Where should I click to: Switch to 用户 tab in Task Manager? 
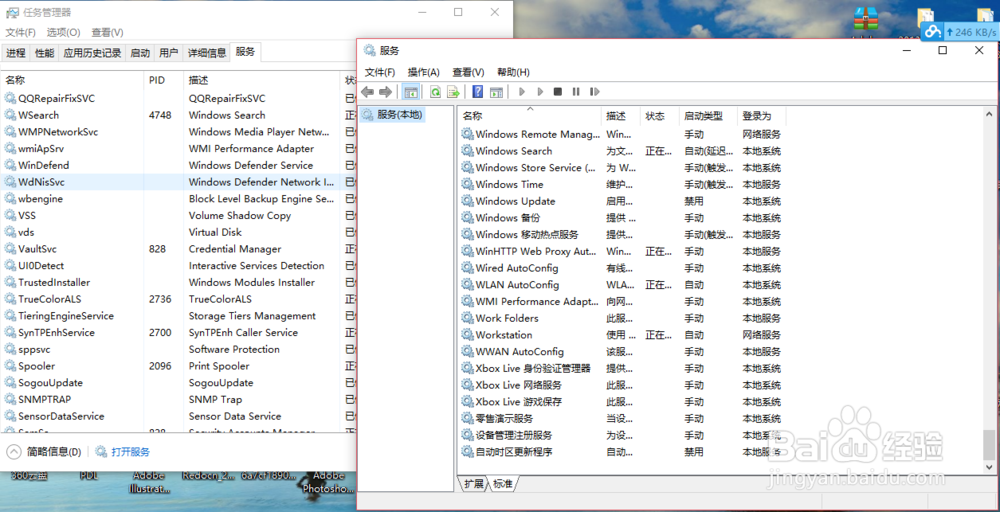tap(169, 53)
